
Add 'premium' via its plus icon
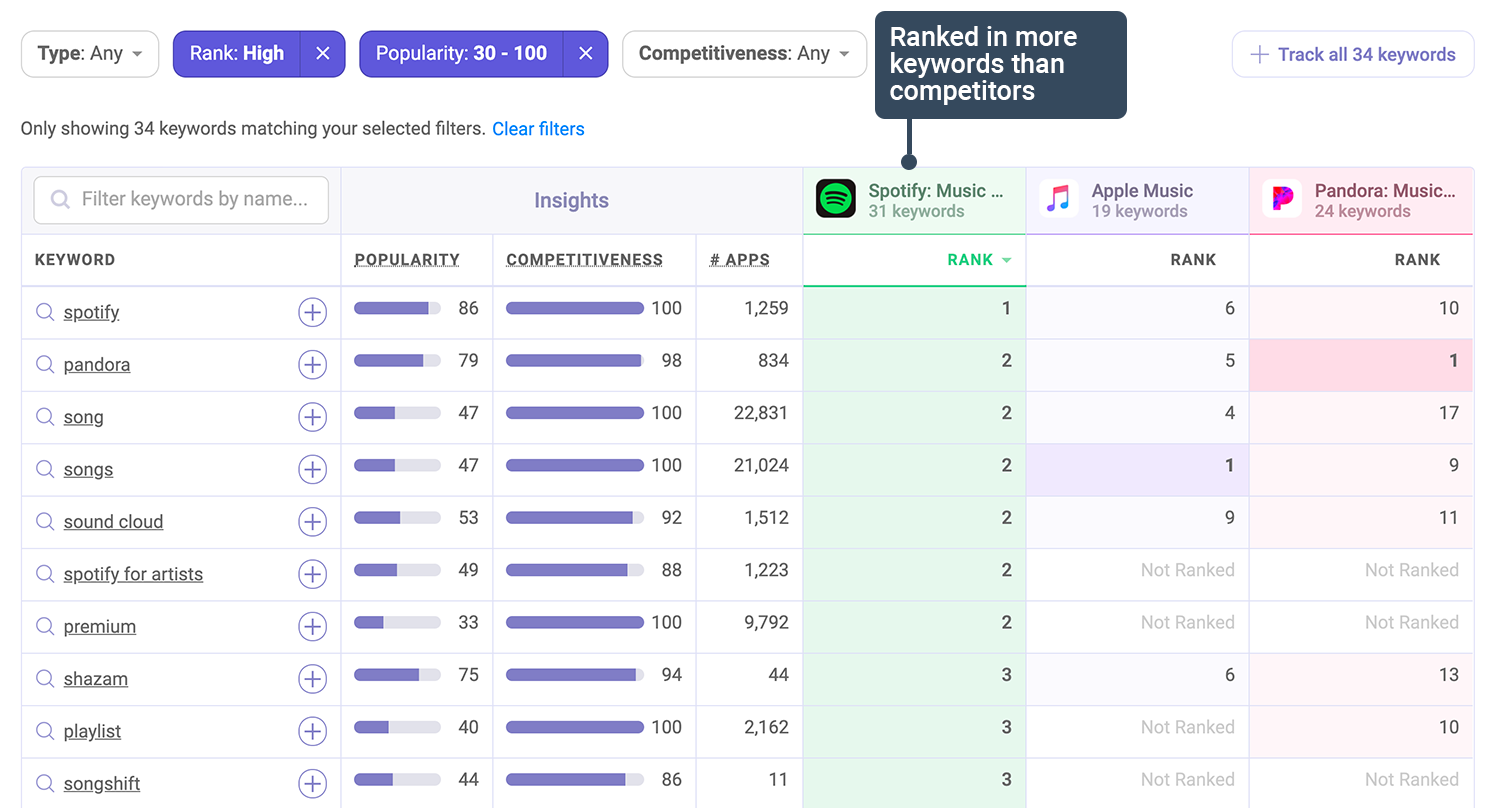coord(312,626)
